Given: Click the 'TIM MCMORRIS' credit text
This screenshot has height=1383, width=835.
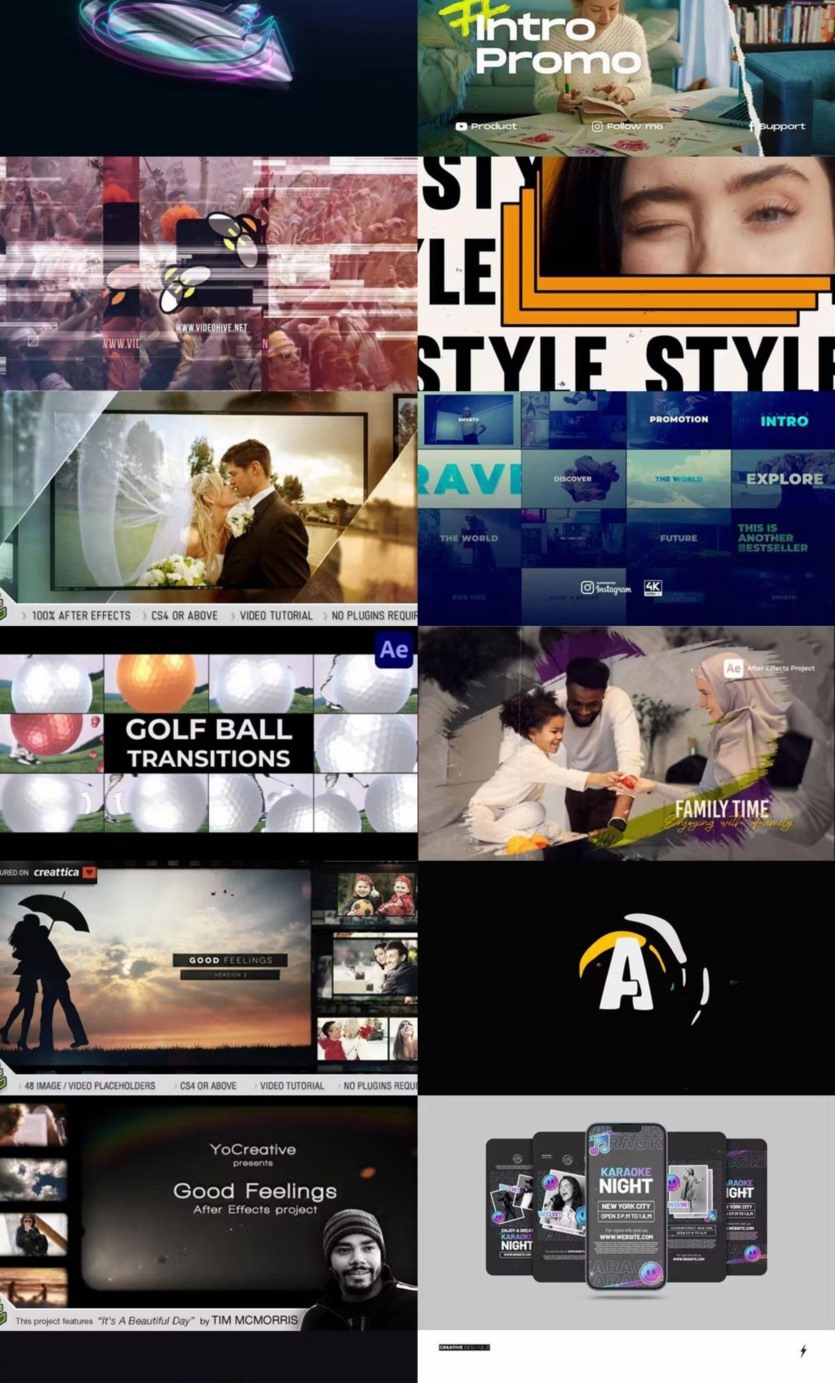Looking at the screenshot, I should [256, 1320].
